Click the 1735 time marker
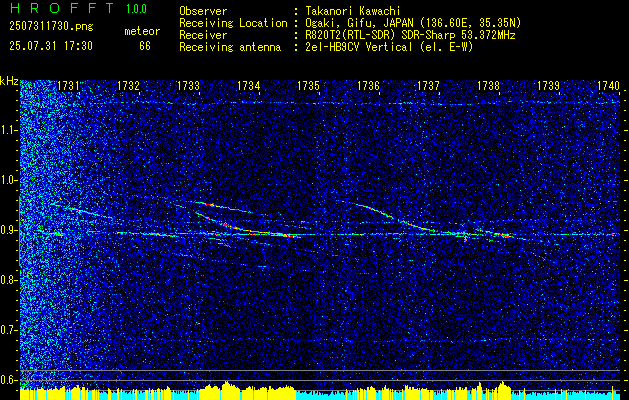 308,86
